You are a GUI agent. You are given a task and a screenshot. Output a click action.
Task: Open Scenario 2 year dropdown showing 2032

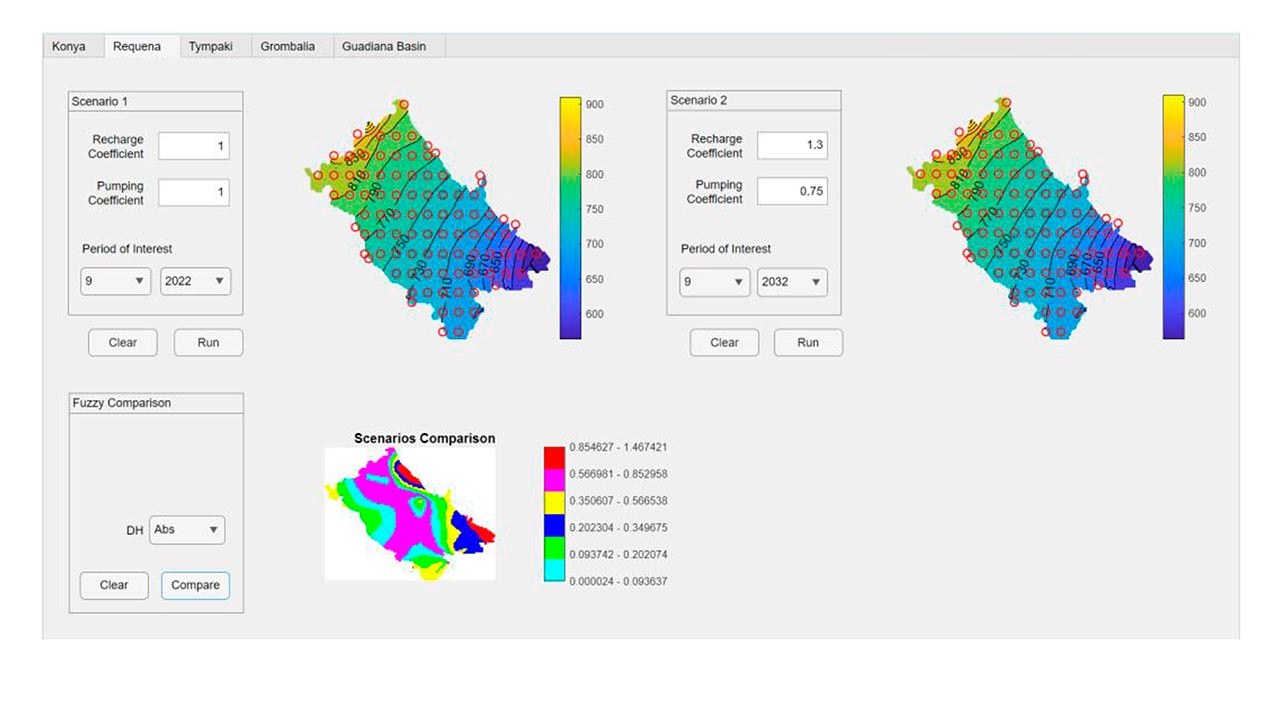[x=793, y=281]
